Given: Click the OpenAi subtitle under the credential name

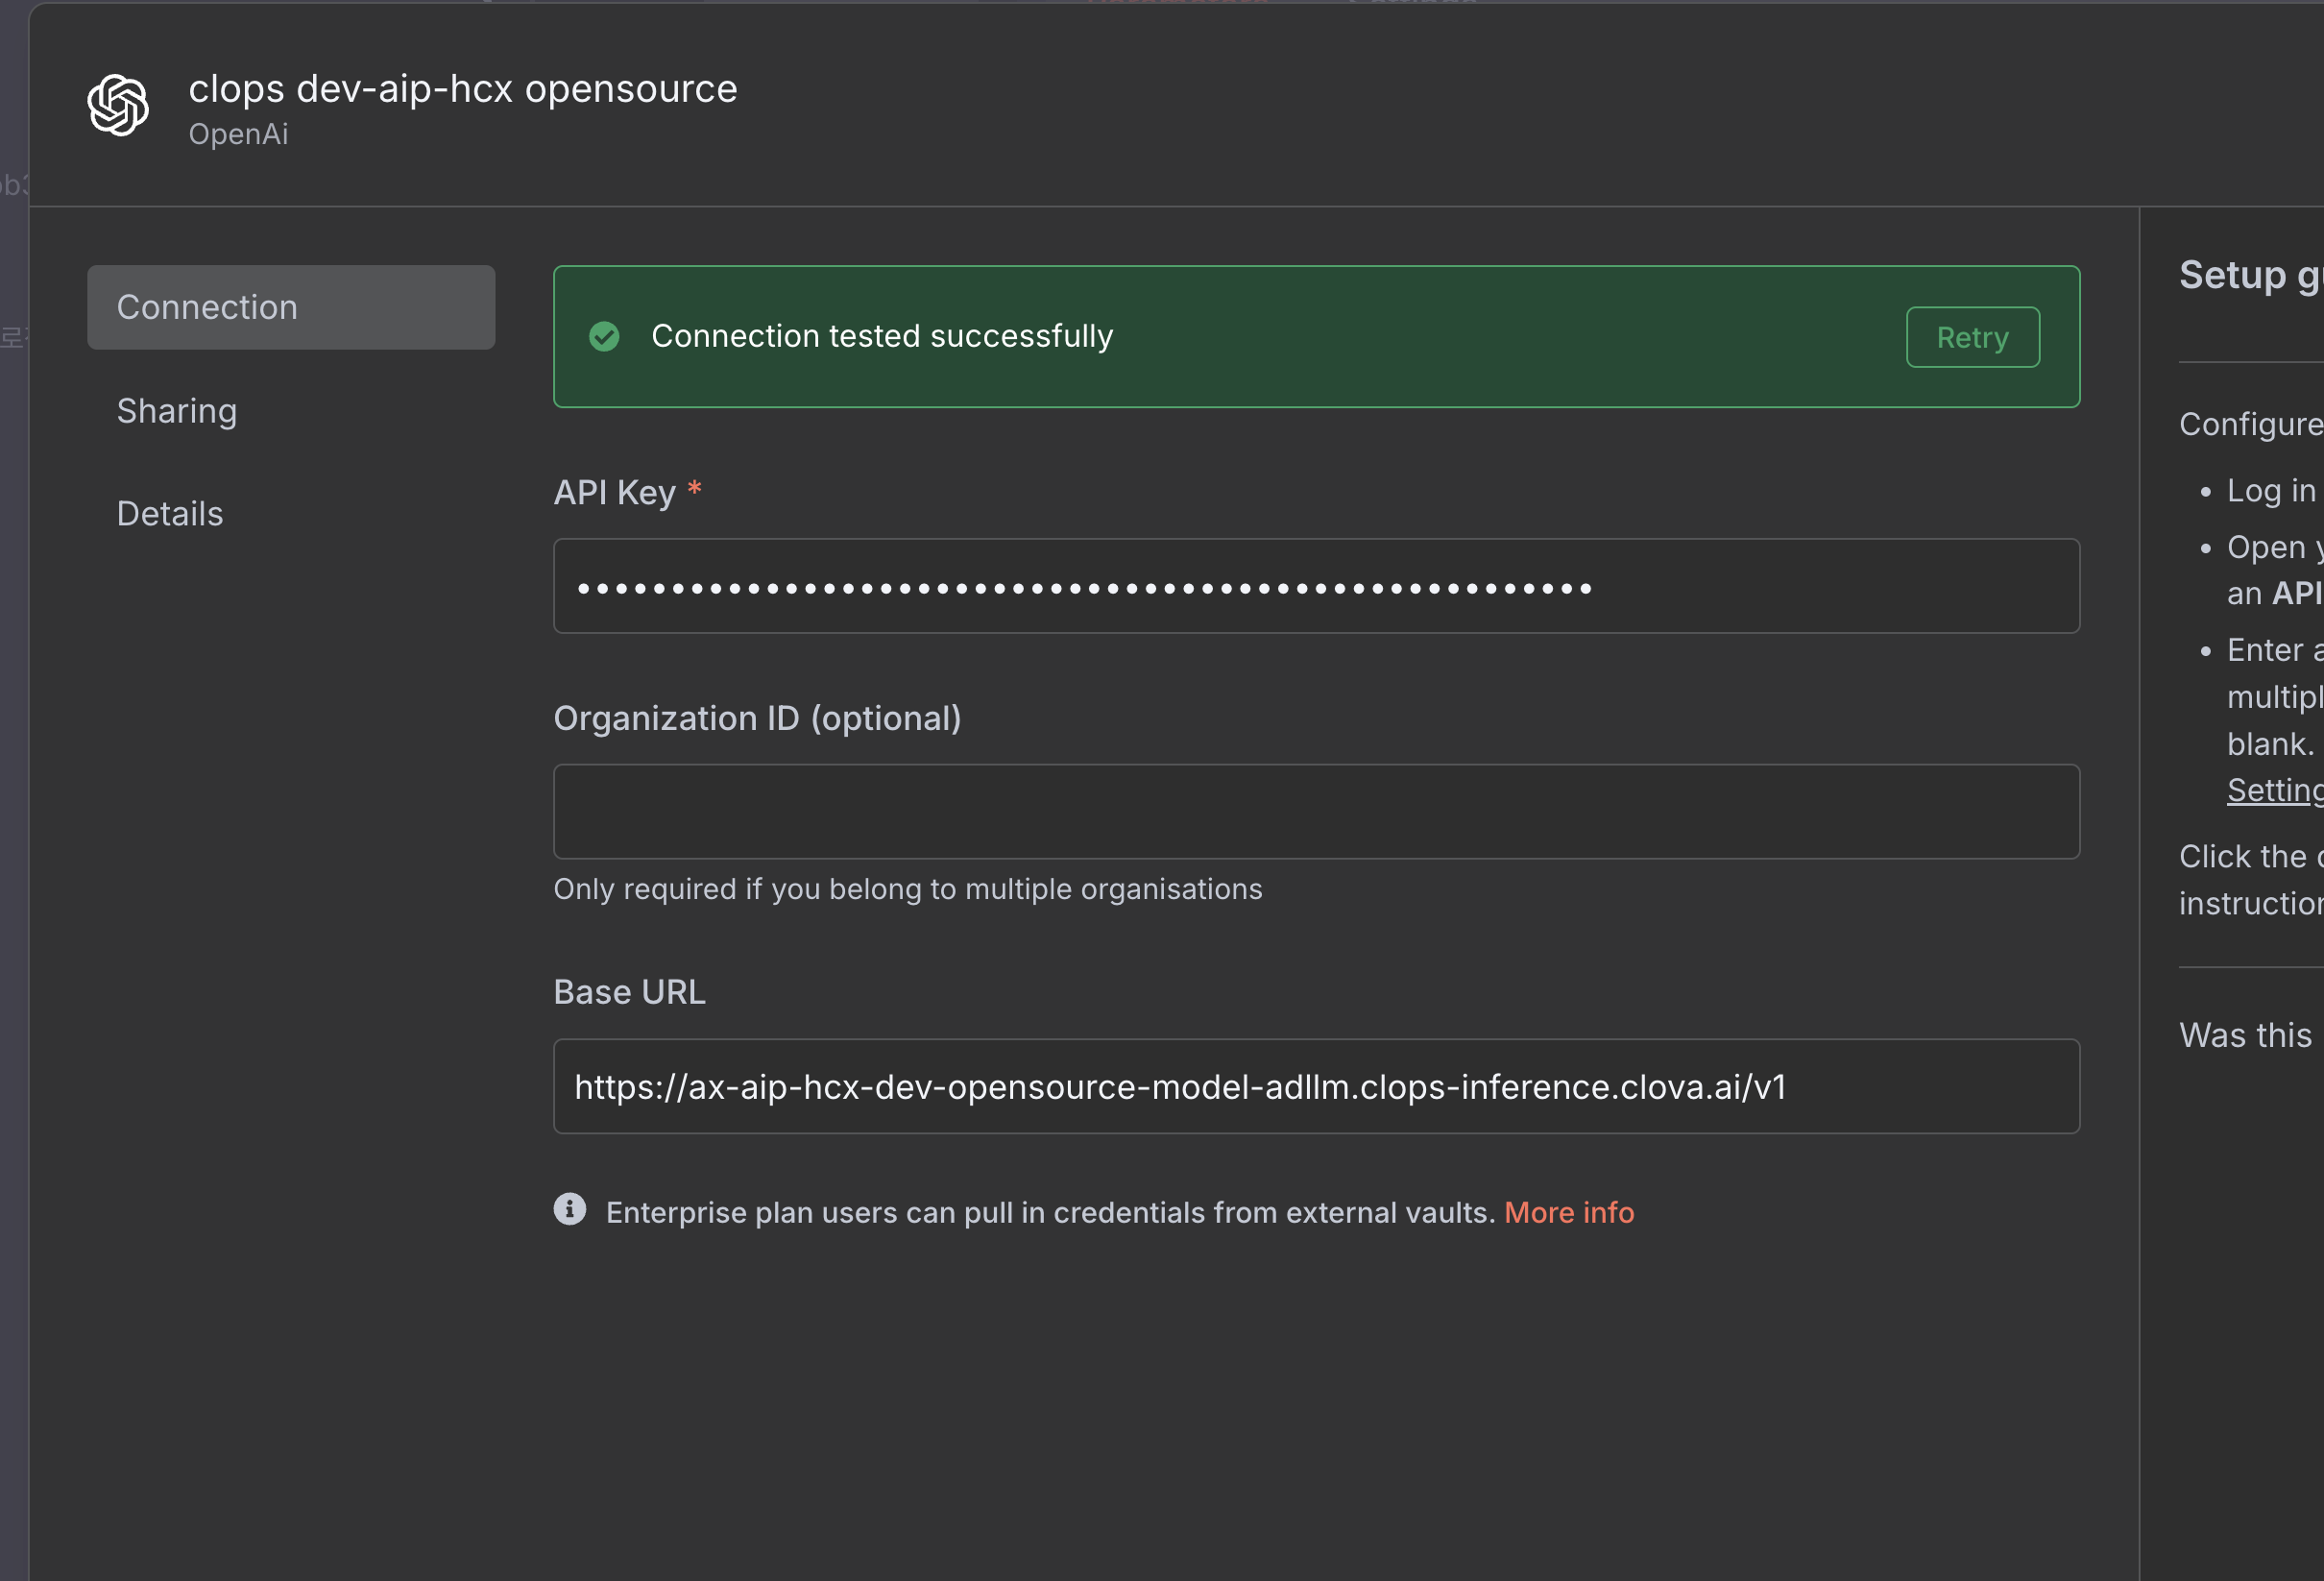Looking at the screenshot, I should (238, 134).
